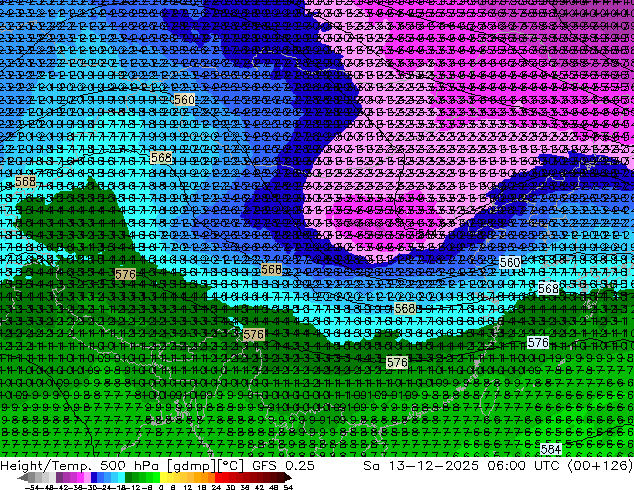634x490 pixels.
Task: Click the dark blue swatch in the colorbar
Action: 94,477
